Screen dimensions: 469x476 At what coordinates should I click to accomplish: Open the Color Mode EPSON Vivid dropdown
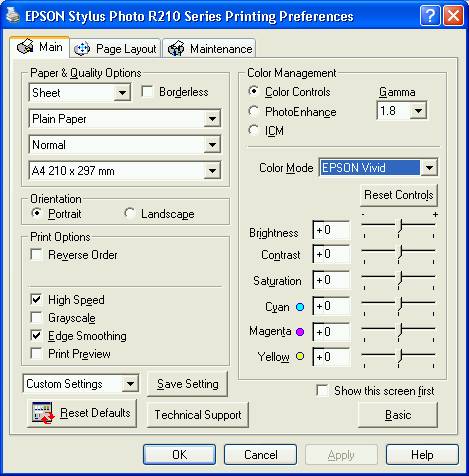pos(378,168)
